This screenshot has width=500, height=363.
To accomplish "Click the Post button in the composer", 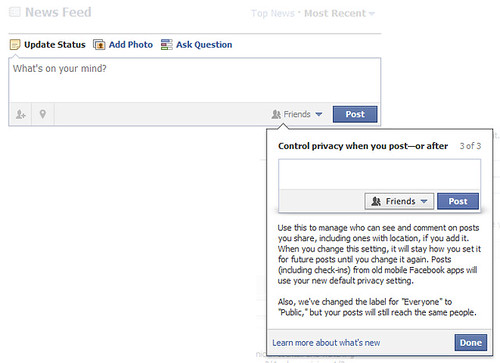I will coord(355,114).
